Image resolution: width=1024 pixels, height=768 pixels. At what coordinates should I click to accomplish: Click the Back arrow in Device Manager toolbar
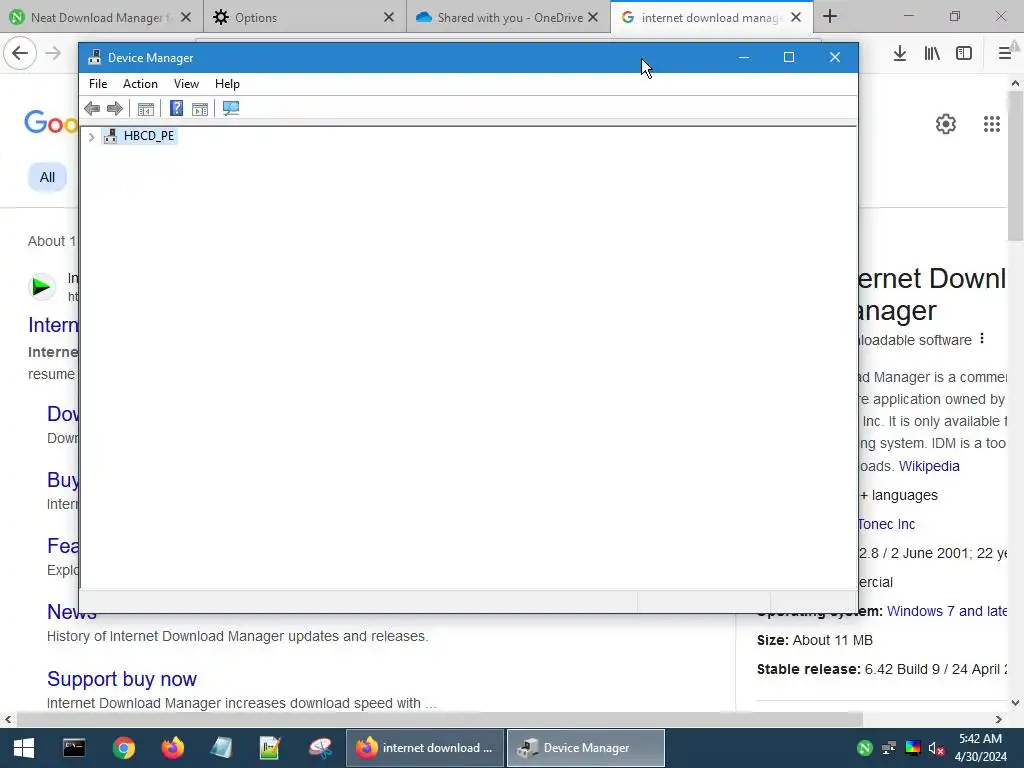[x=92, y=108]
